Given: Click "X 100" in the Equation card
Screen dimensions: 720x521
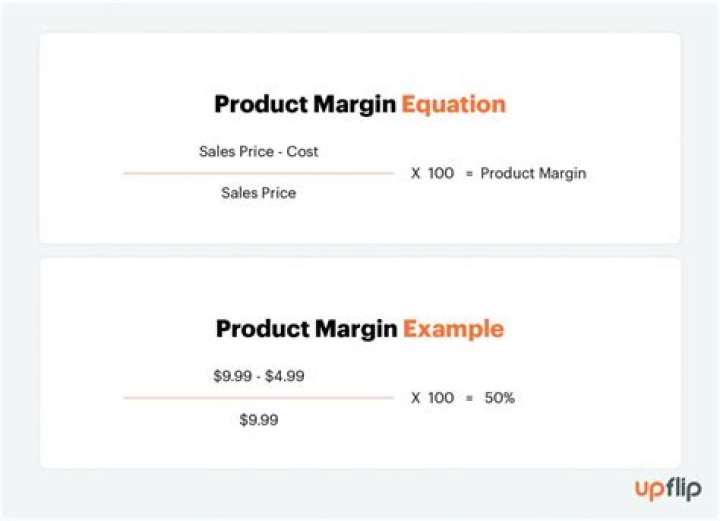Looking at the screenshot, I should click(432, 173).
